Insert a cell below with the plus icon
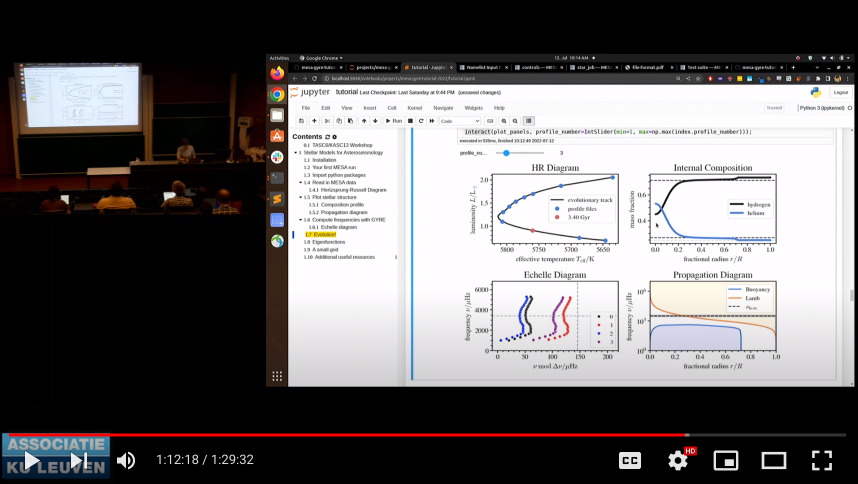 point(314,121)
